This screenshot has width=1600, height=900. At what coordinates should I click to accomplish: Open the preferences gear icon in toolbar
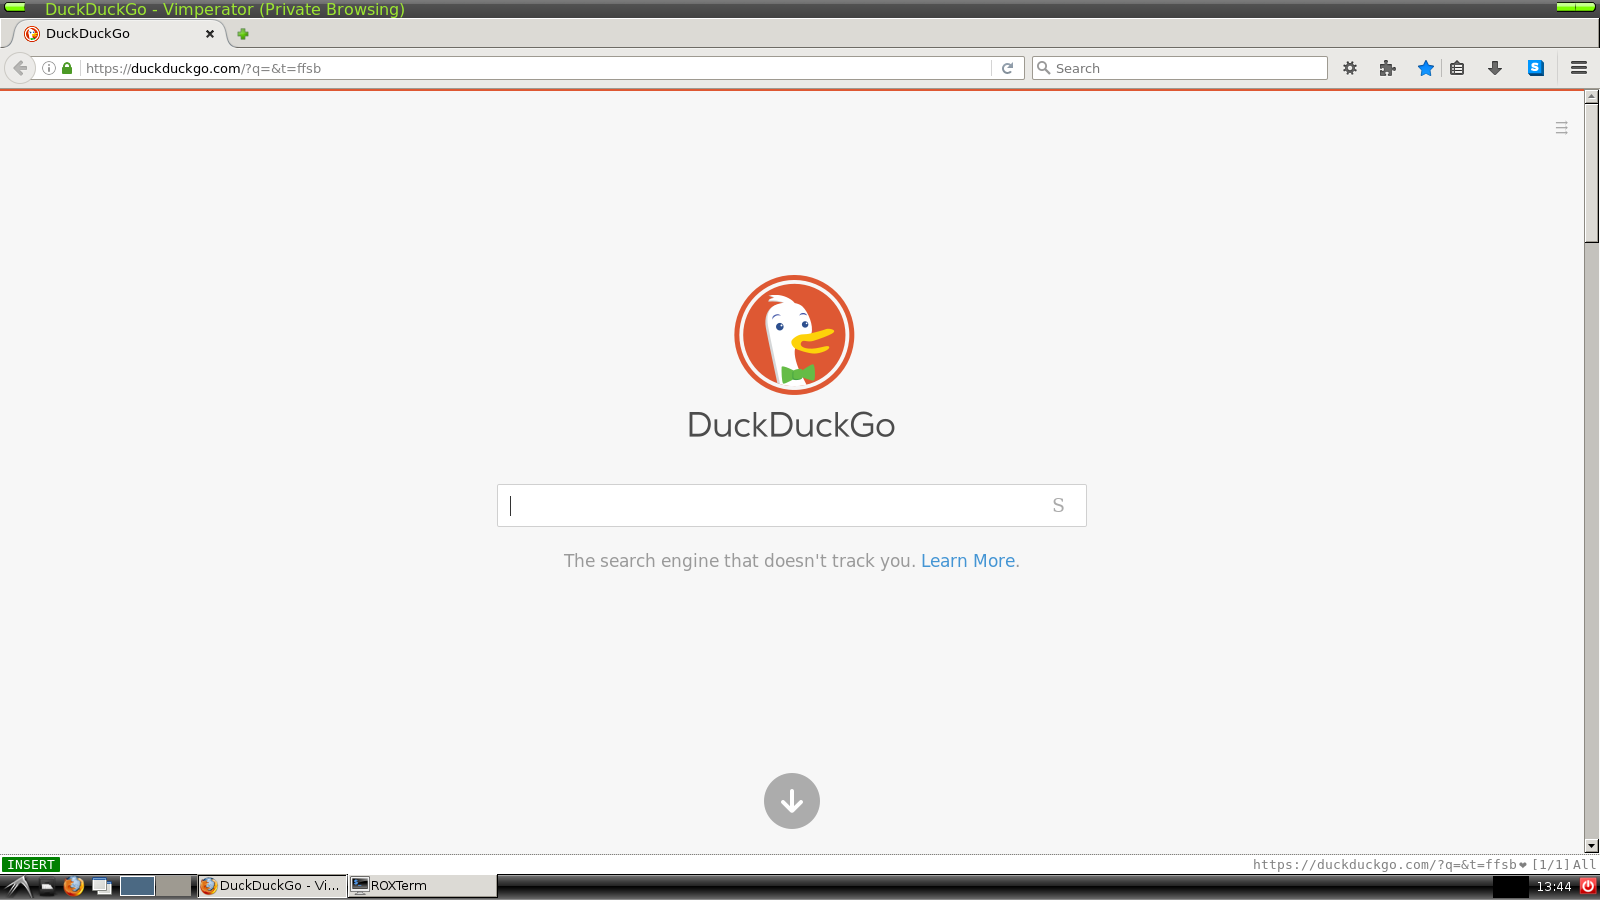pyautogui.click(x=1350, y=68)
